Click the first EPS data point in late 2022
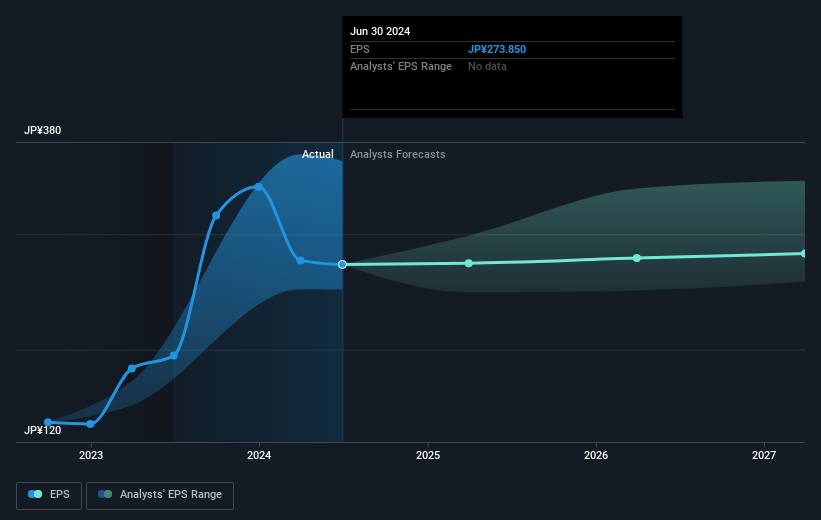 (48, 422)
